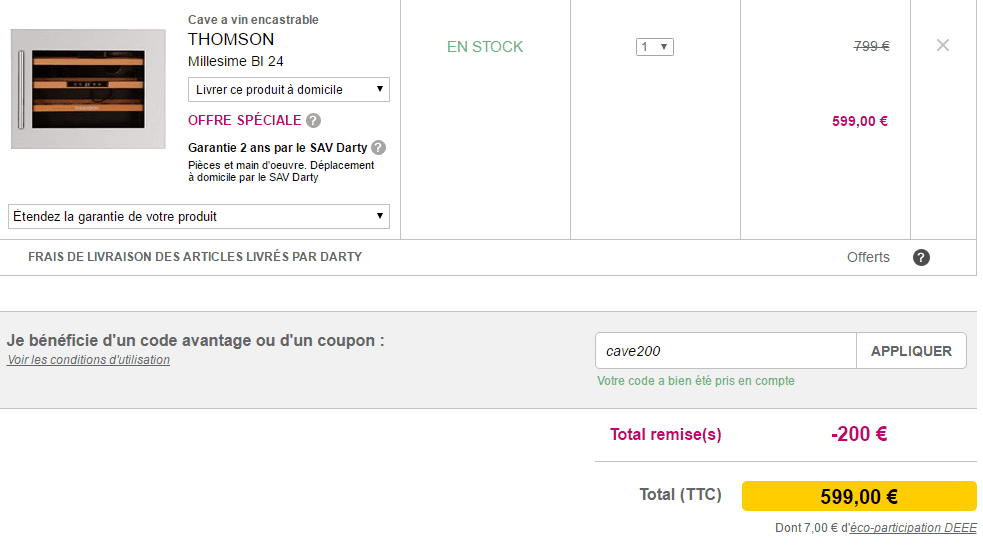Focus the coupon code field containing cave200
Viewport: 983px width, 546px height.
coord(725,351)
